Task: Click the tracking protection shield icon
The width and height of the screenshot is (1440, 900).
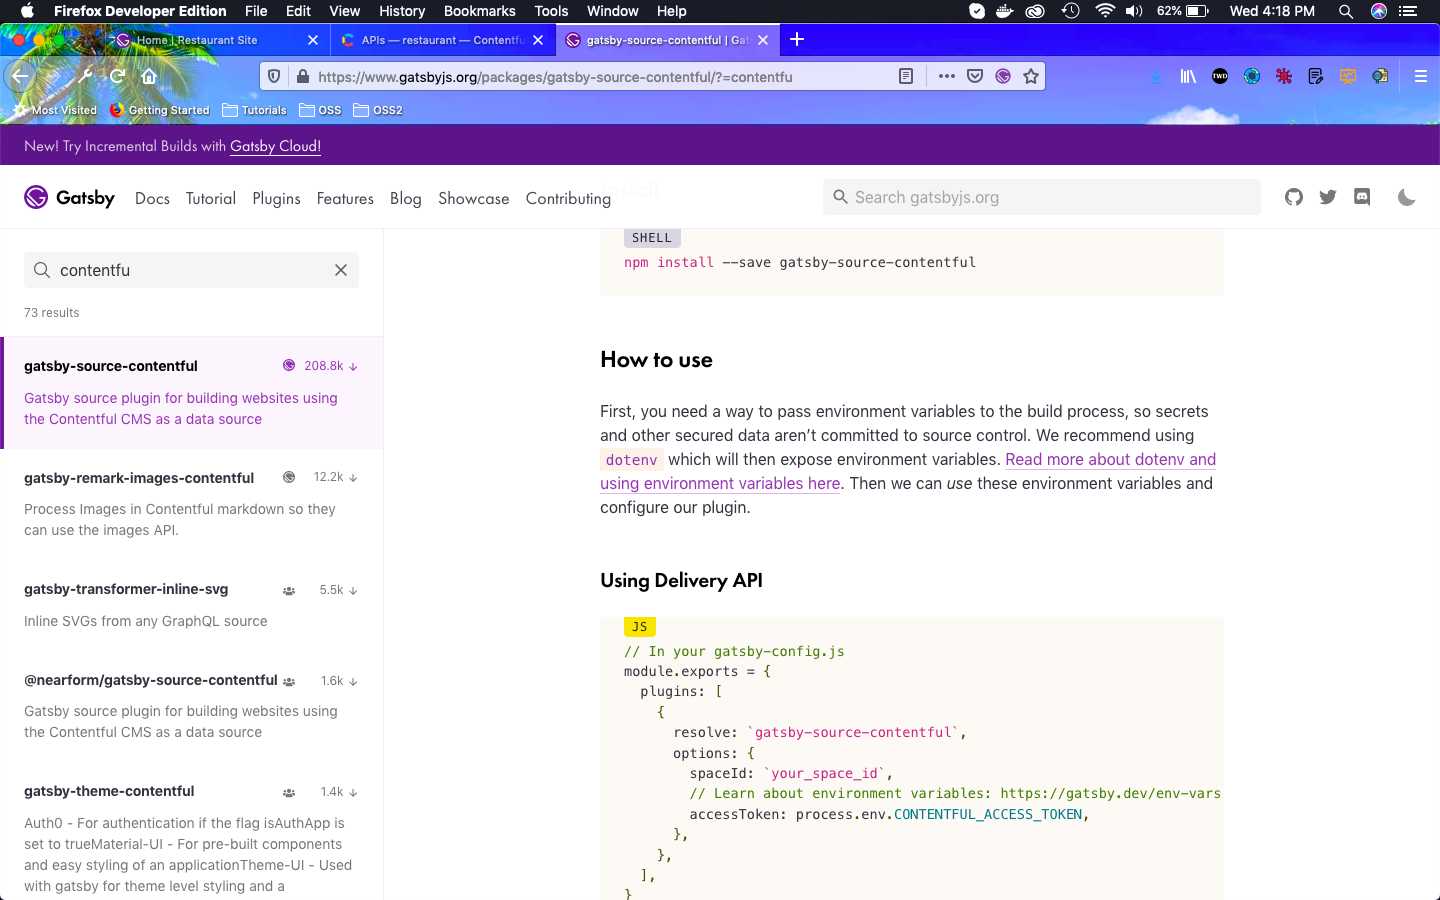Action: pos(274,76)
